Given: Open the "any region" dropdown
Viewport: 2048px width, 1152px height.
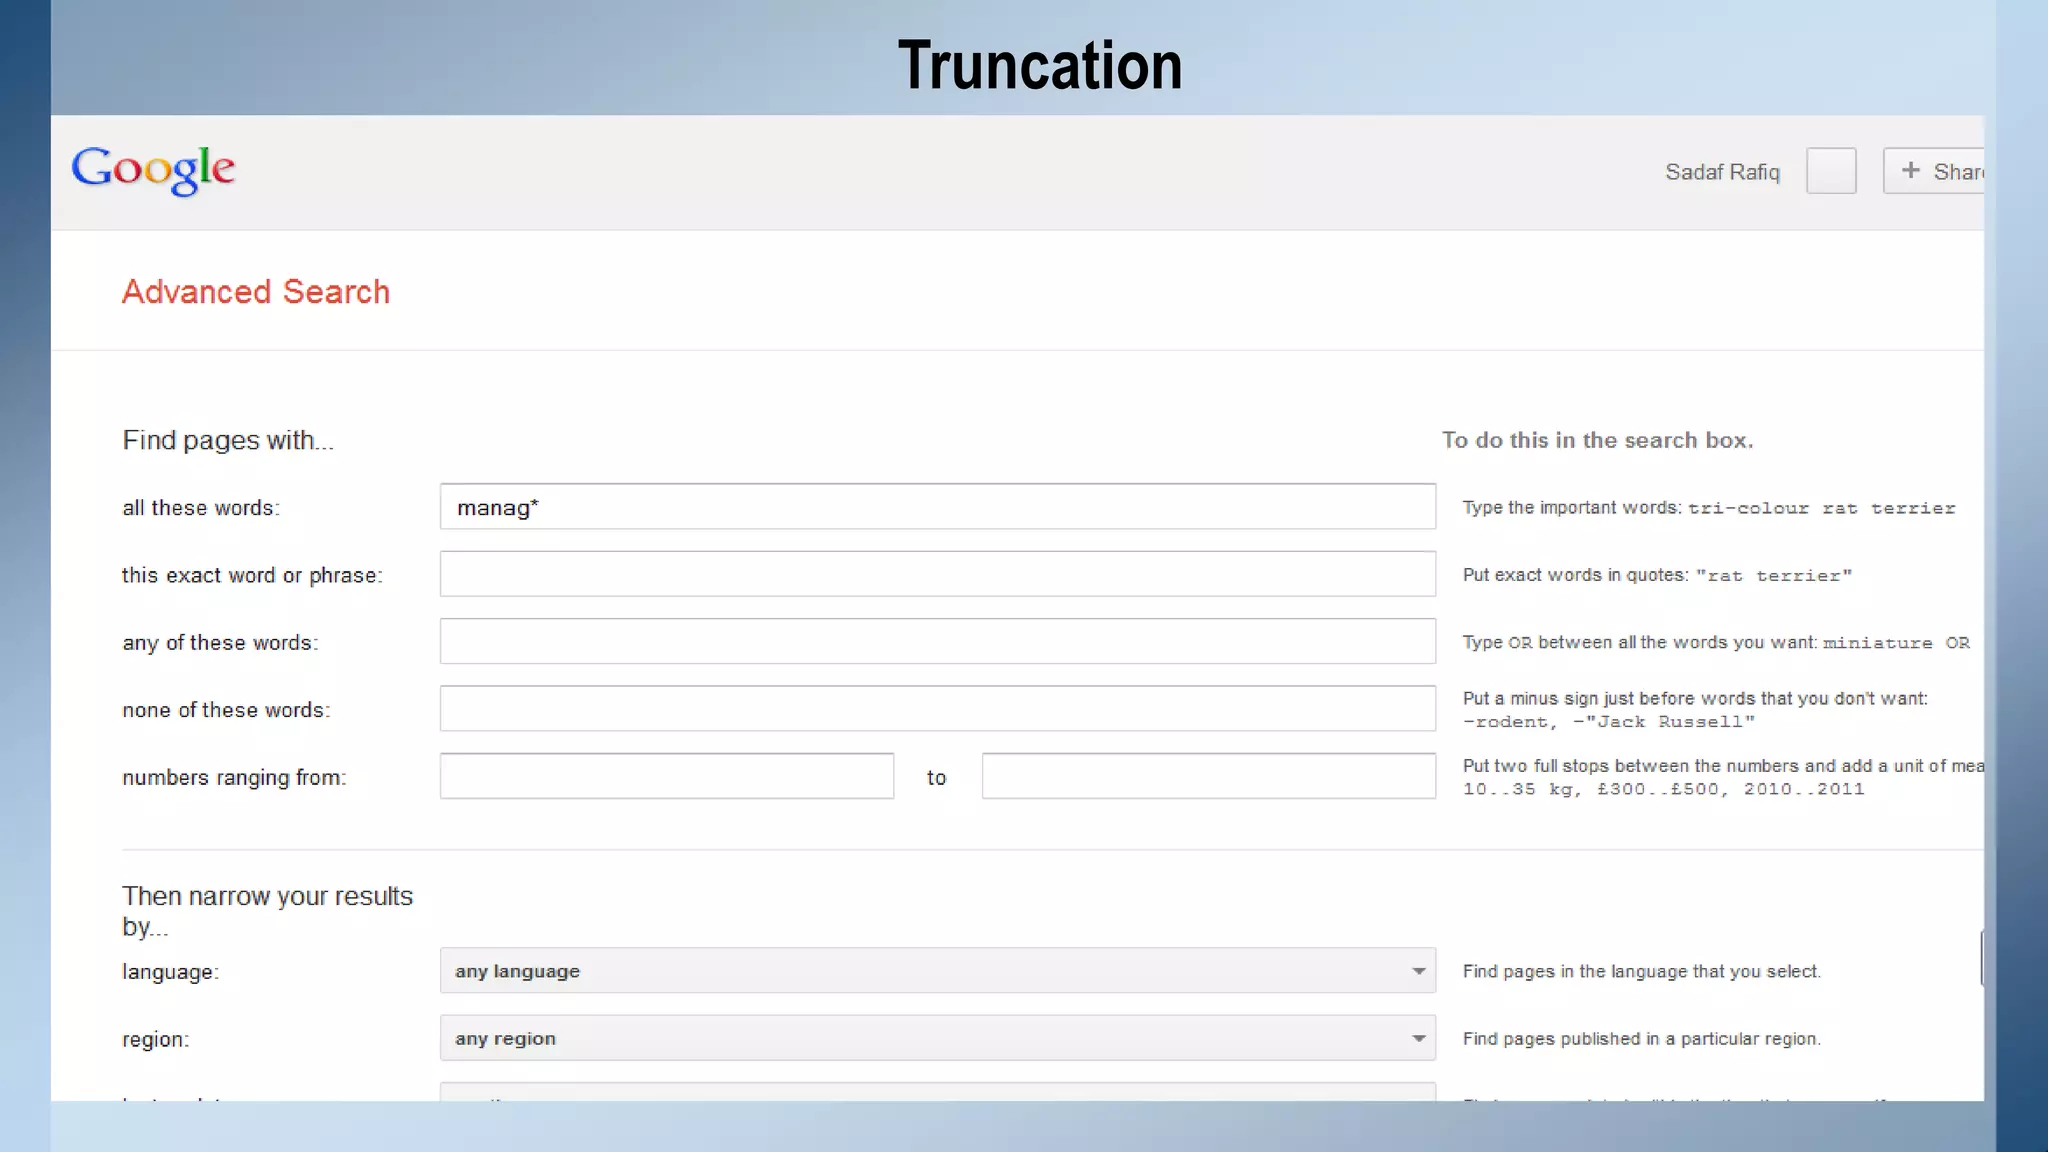Looking at the screenshot, I should pos(938,1038).
